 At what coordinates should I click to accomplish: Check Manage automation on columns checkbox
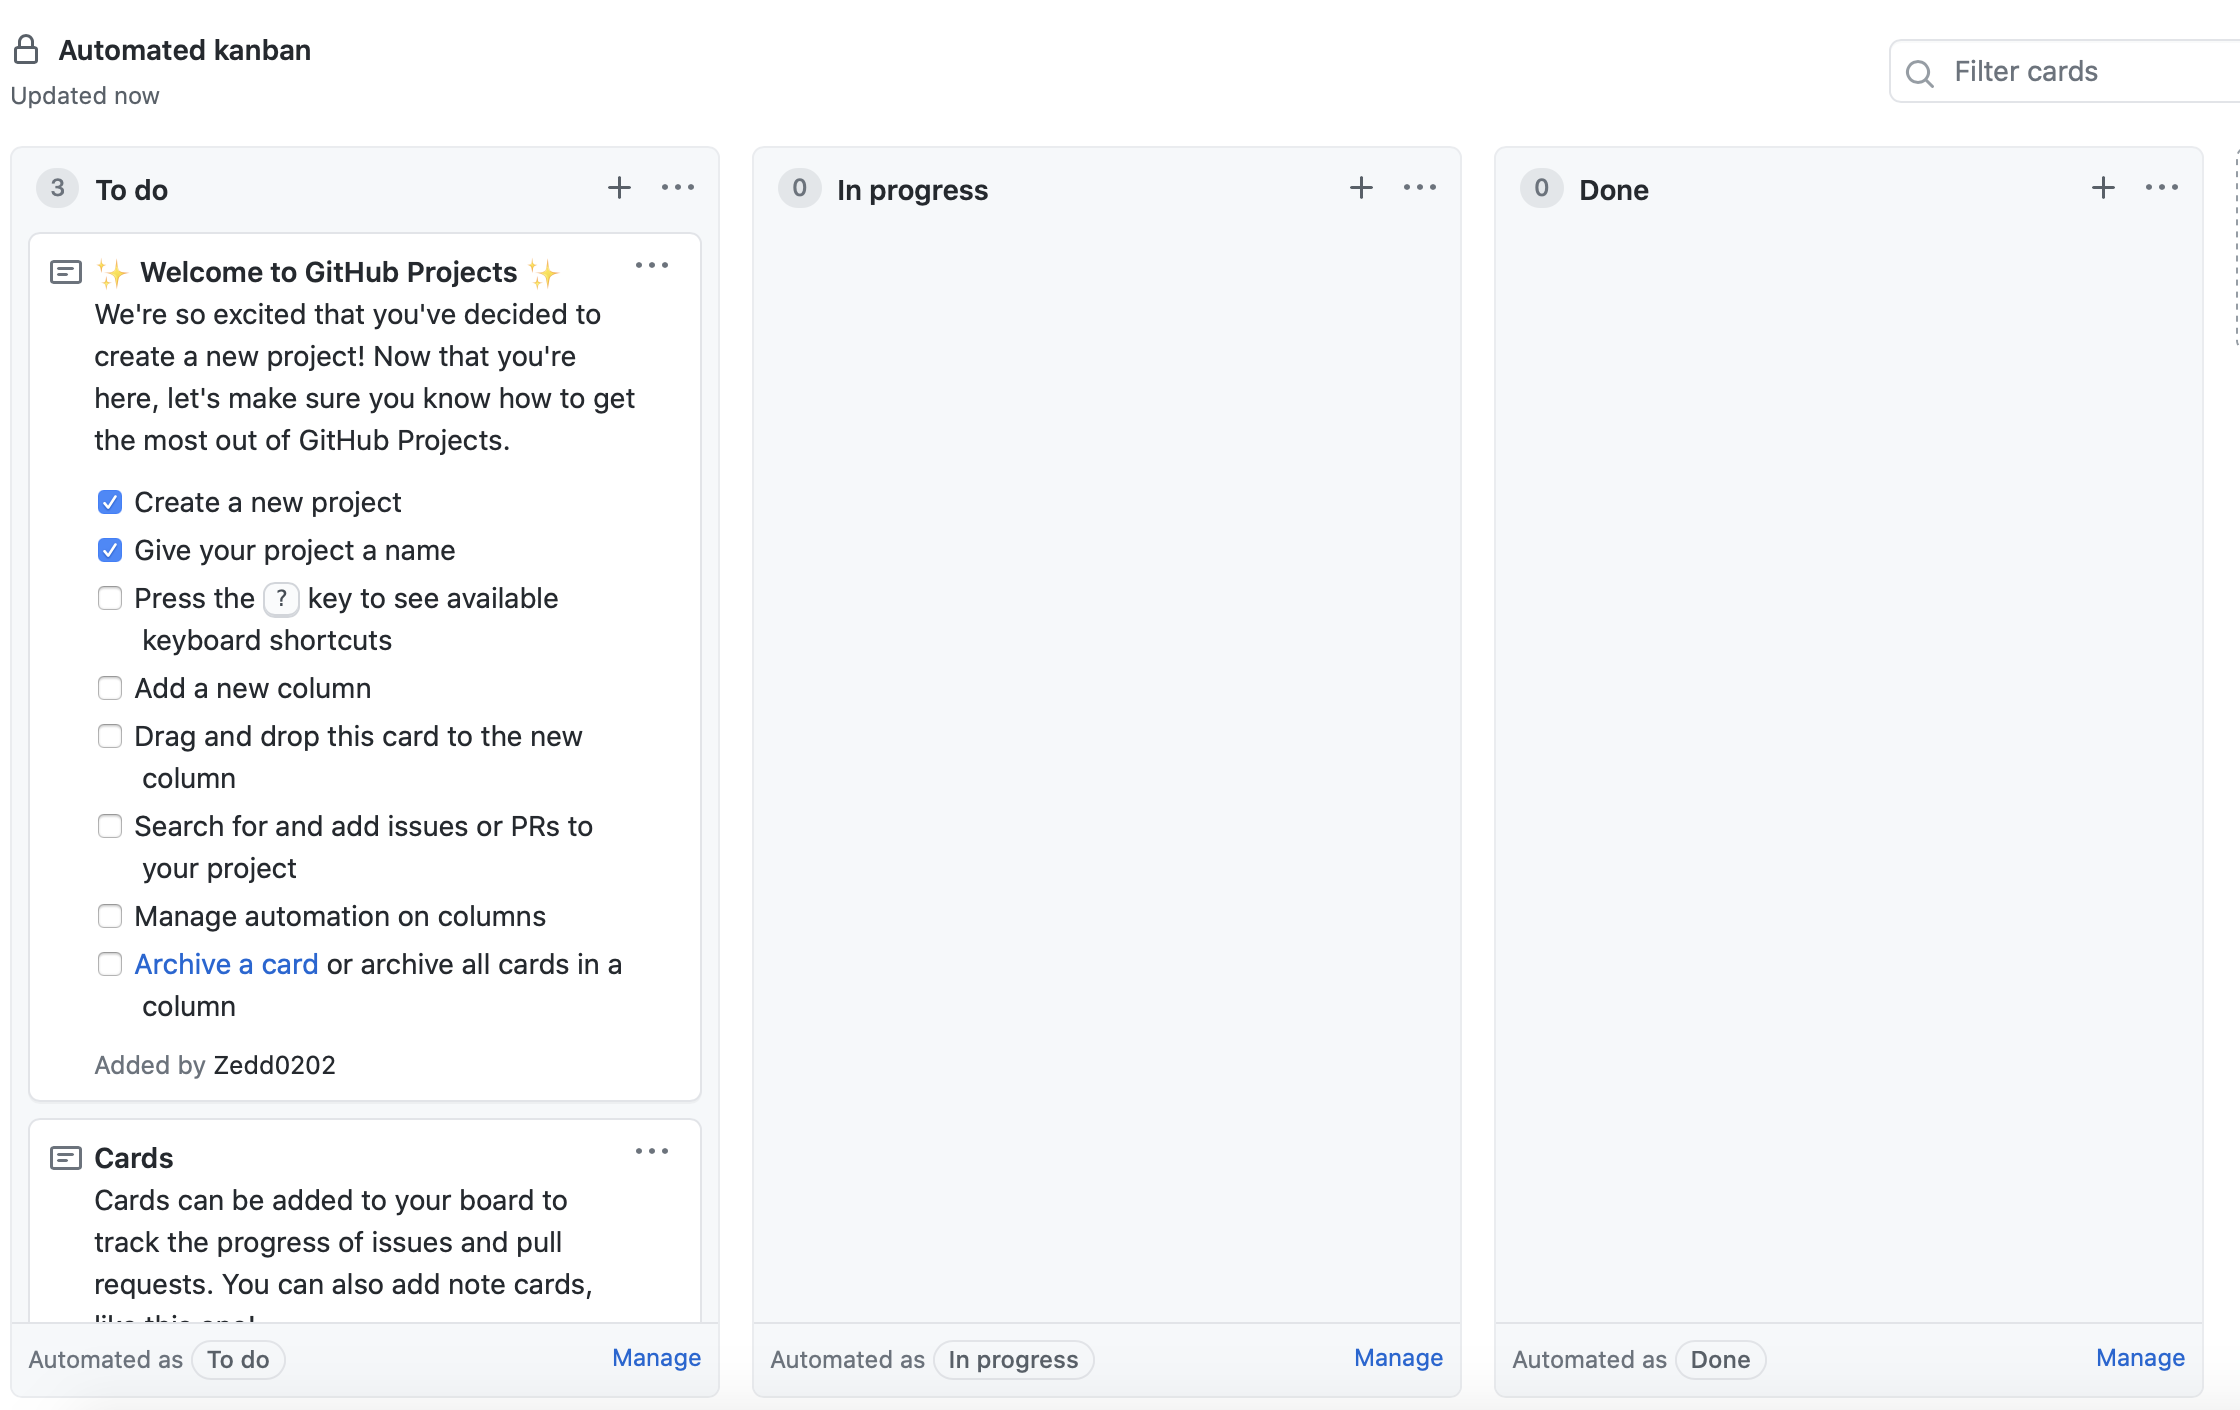[110, 916]
